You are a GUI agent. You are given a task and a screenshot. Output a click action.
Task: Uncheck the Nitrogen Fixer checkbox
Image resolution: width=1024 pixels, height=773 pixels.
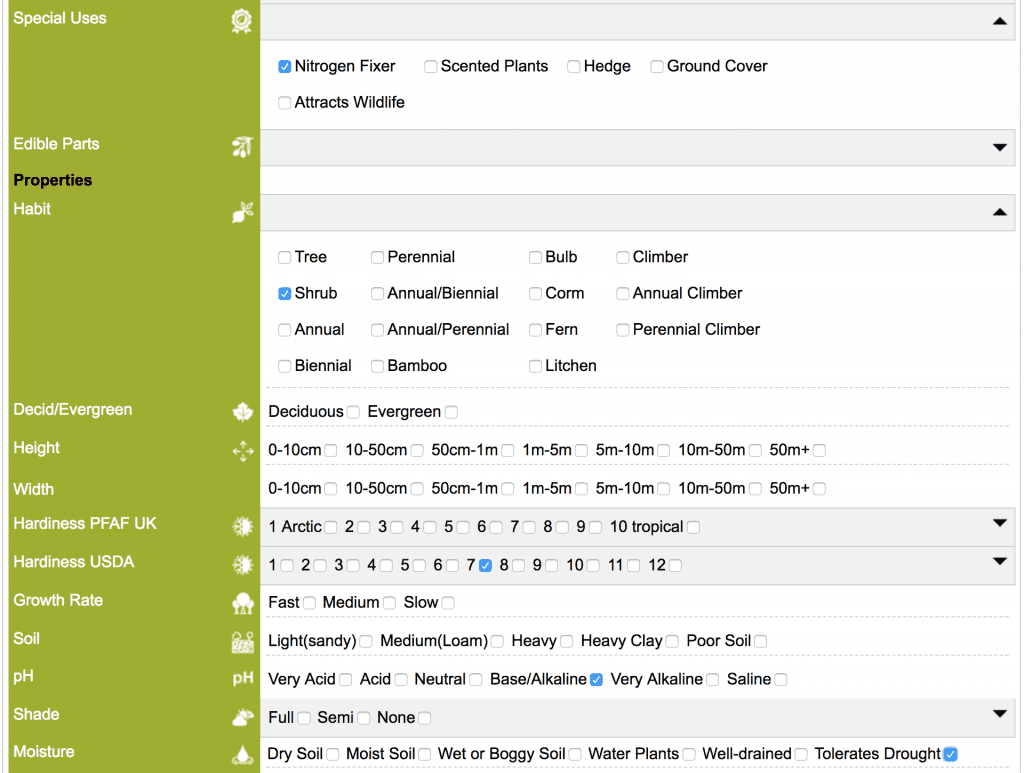(x=285, y=67)
